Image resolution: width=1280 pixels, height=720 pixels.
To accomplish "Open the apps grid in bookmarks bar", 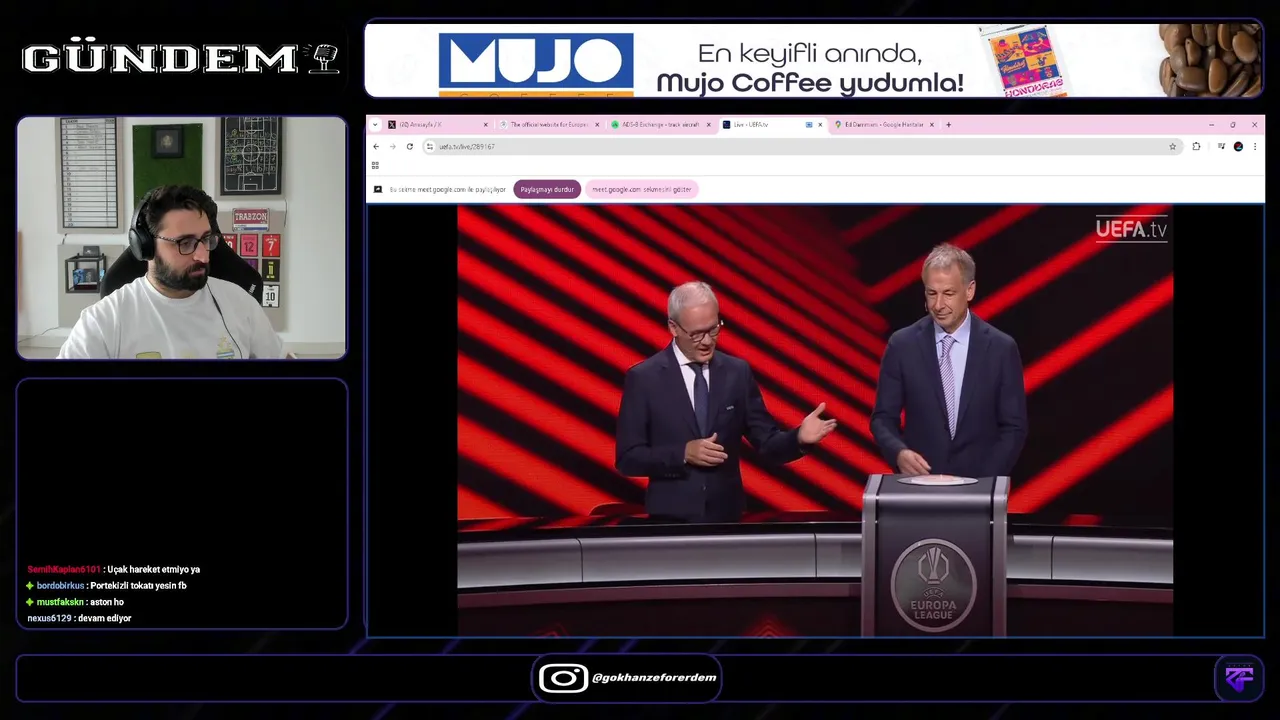I will [x=376, y=165].
